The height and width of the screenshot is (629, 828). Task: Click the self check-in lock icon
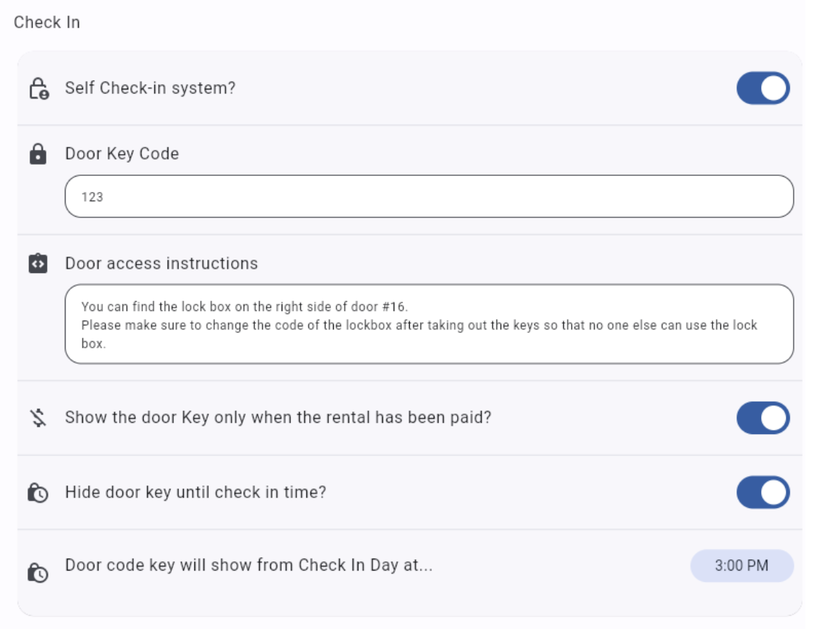39,88
